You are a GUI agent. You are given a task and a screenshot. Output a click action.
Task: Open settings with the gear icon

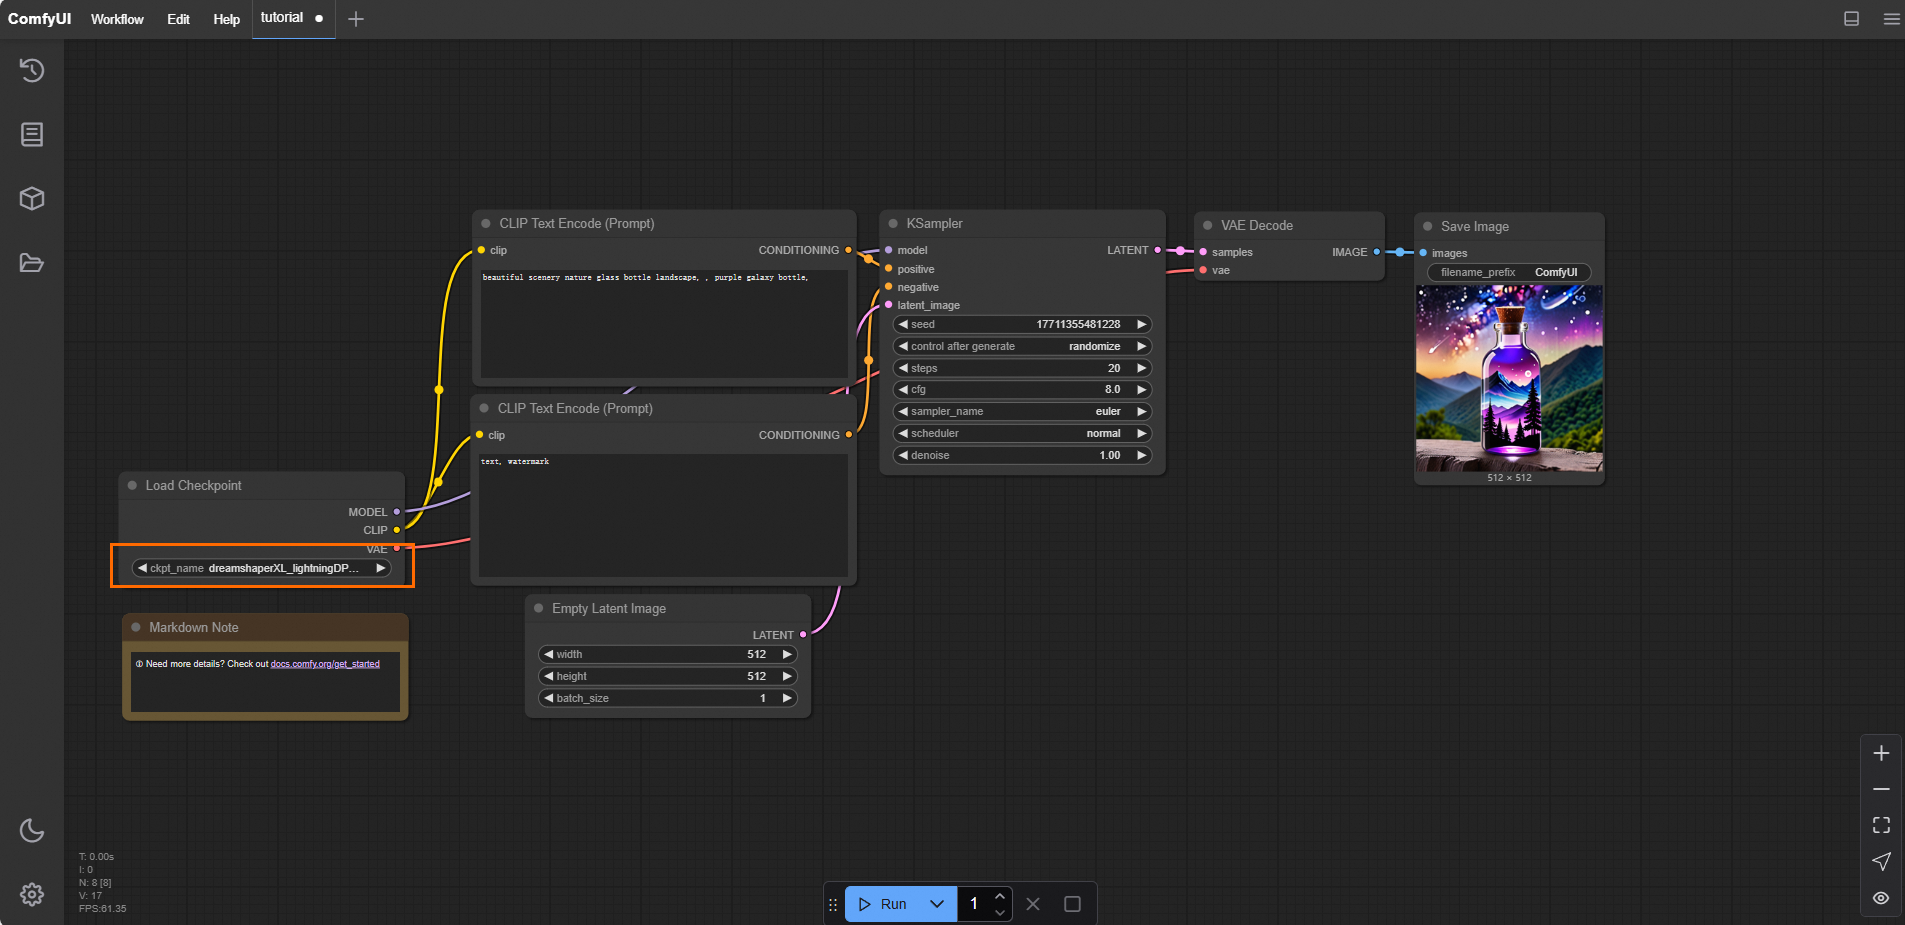tap(32, 894)
